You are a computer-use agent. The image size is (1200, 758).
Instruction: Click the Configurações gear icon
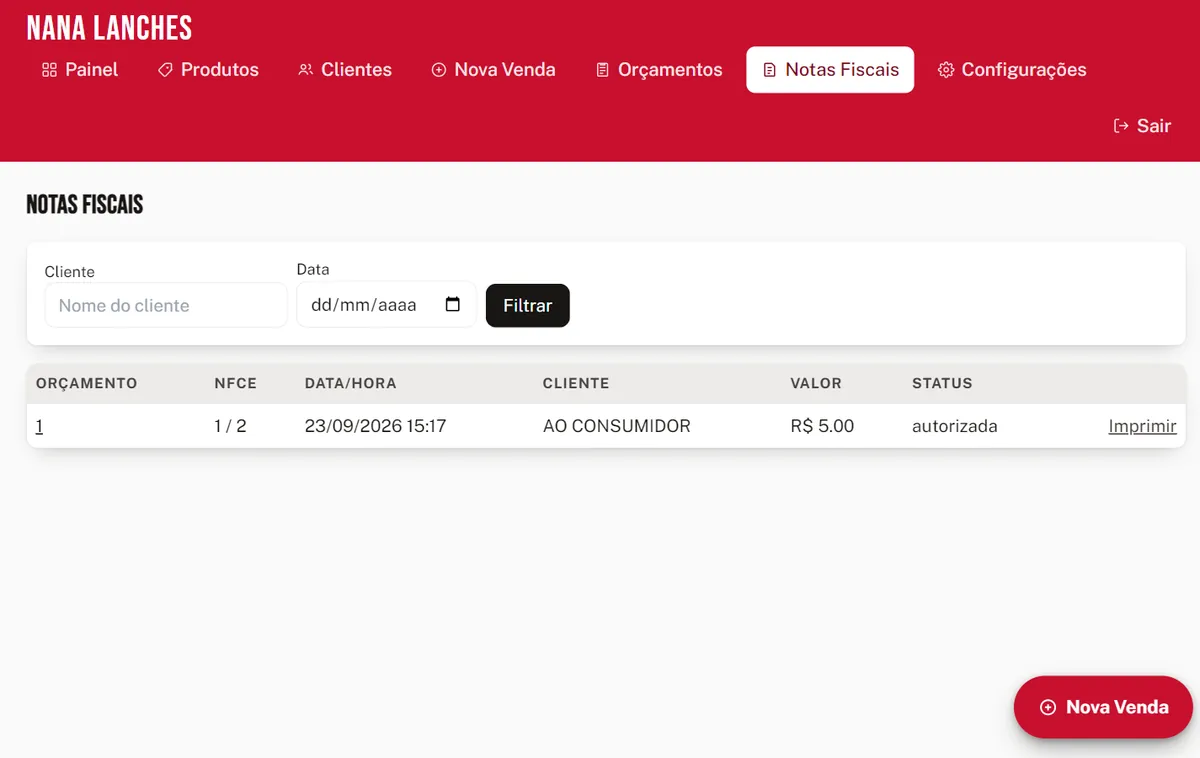click(x=945, y=70)
